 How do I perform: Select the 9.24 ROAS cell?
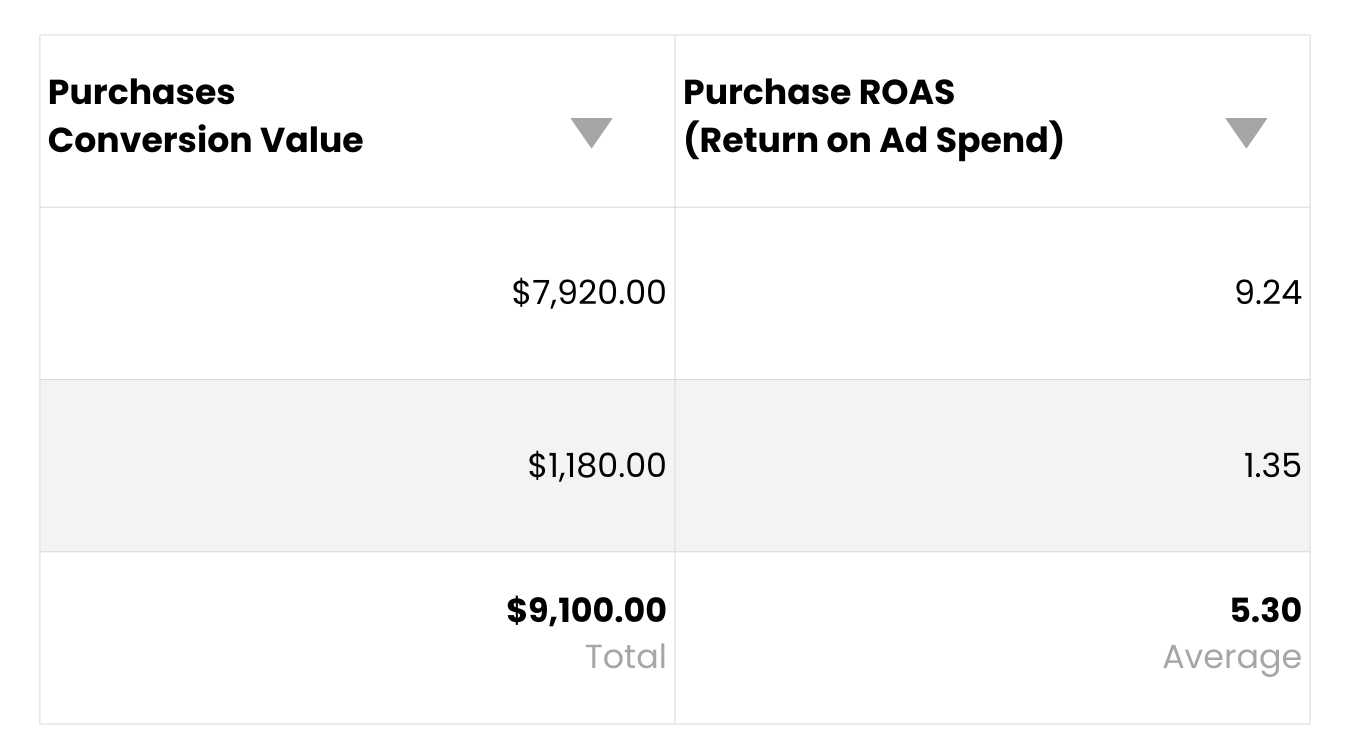(x=992, y=293)
